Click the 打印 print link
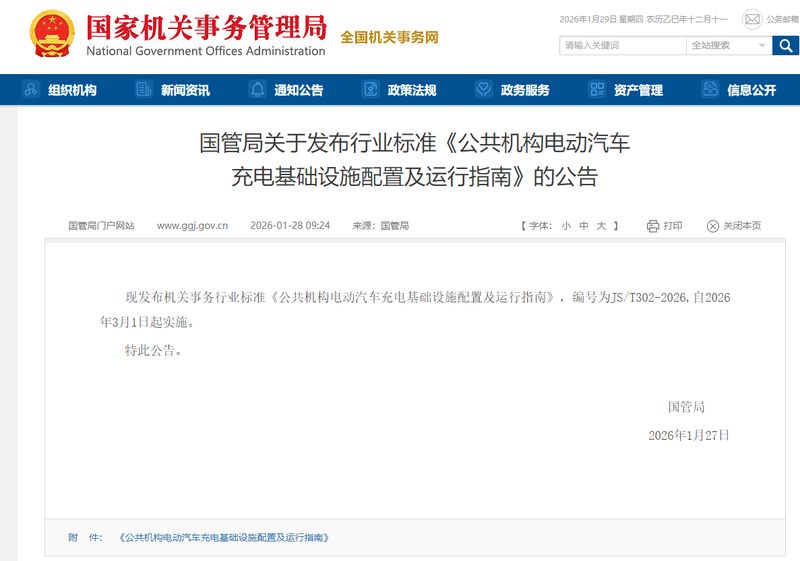Screen dimensions: 800x561 pos(673,225)
